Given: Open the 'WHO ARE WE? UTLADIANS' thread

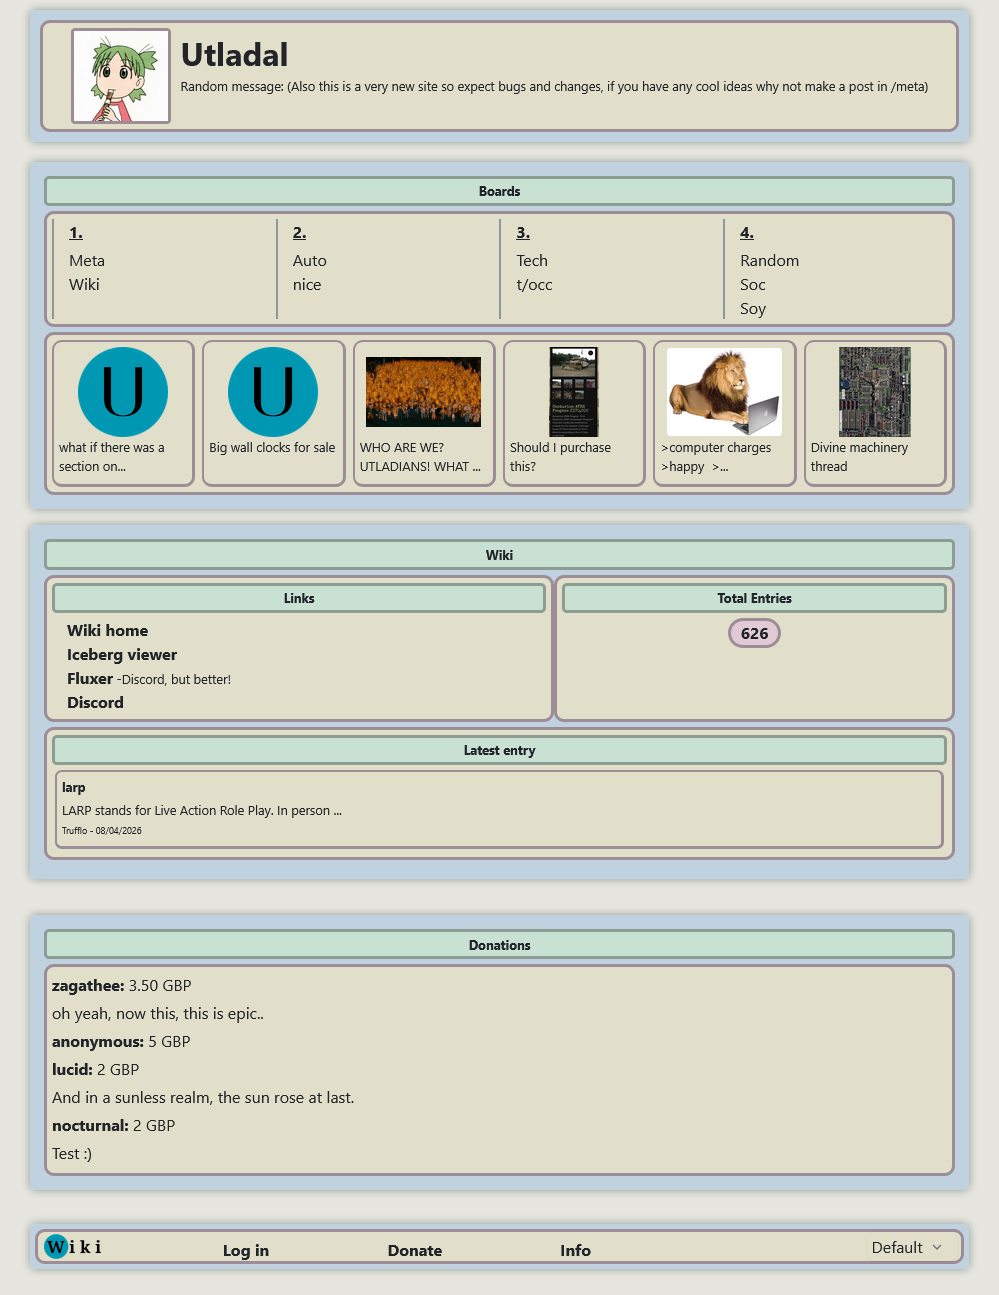Looking at the screenshot, I should click(x=423, y=392).
